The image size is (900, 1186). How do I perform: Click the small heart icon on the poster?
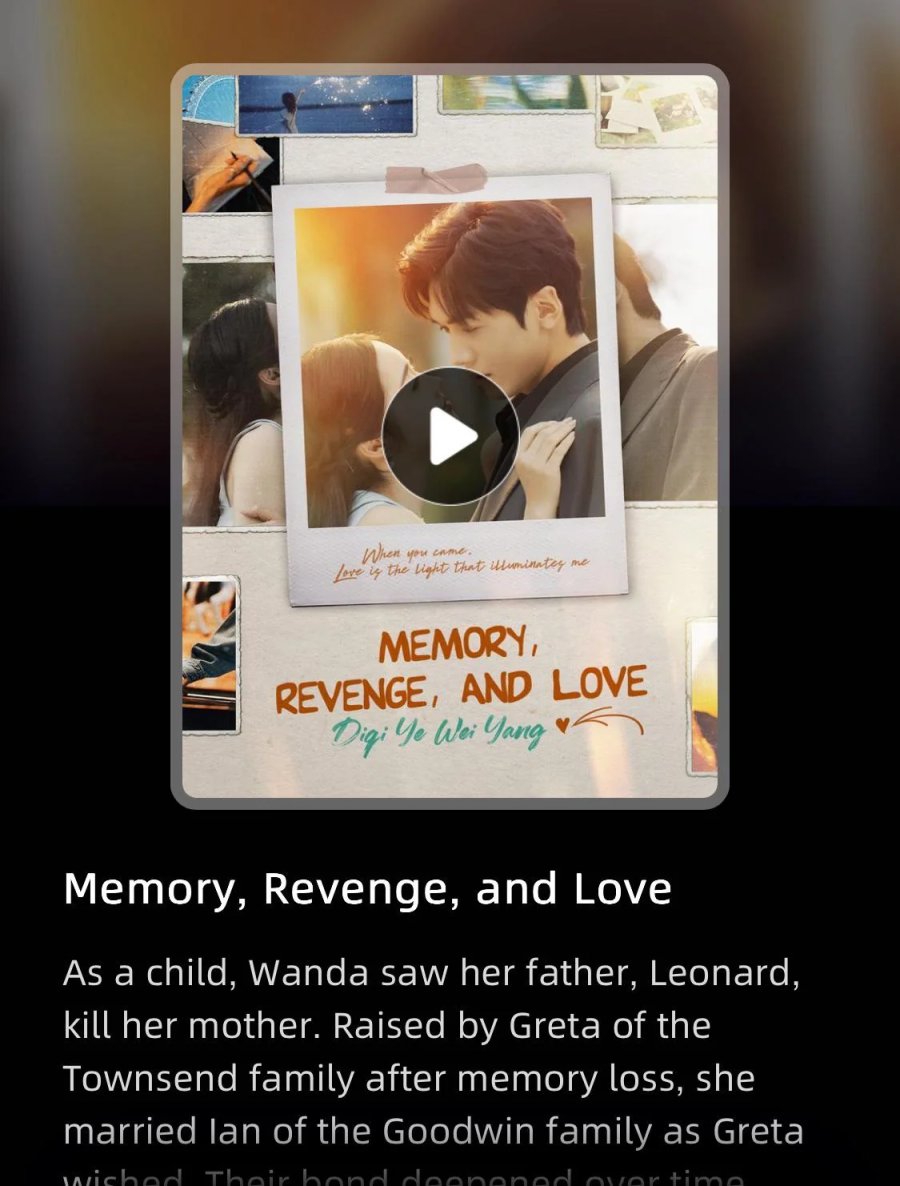click(x=561, y=725)
